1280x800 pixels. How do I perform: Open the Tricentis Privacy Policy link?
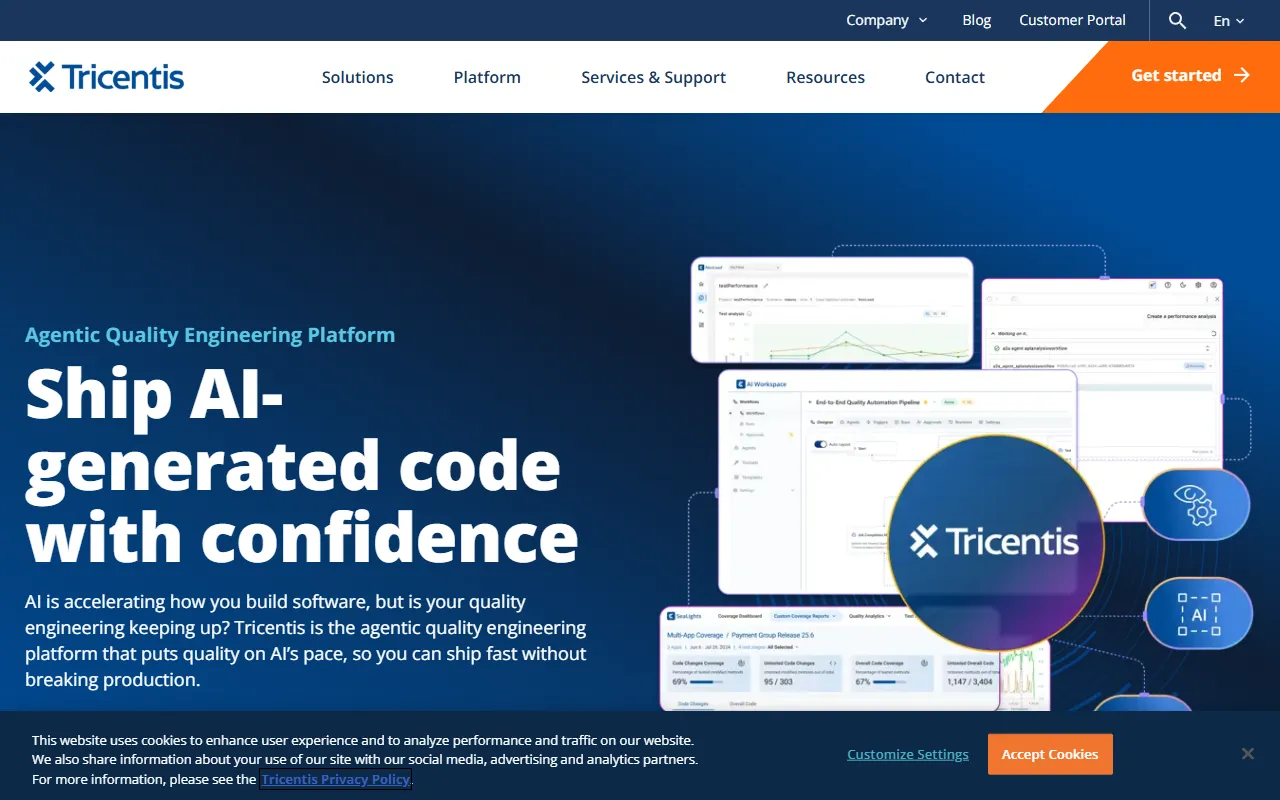pyautogui.click(x=336, y=779)
